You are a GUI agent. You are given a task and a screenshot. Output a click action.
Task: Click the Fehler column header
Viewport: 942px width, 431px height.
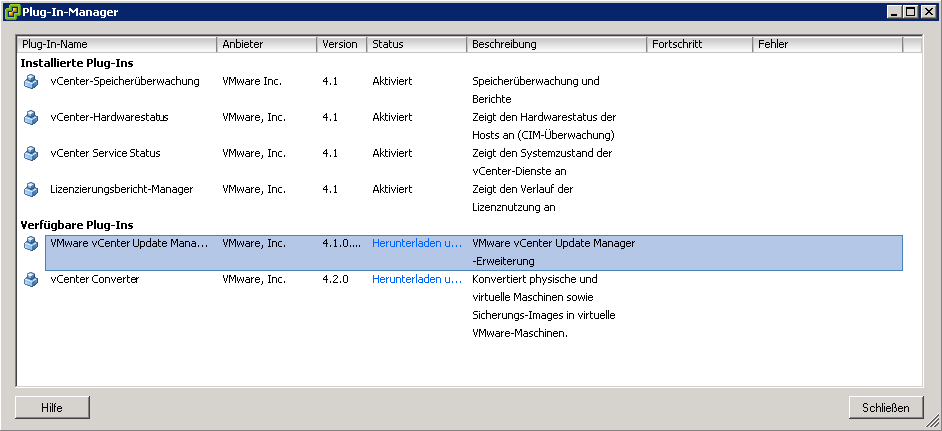pyautogui.click(x=827, y=45)
